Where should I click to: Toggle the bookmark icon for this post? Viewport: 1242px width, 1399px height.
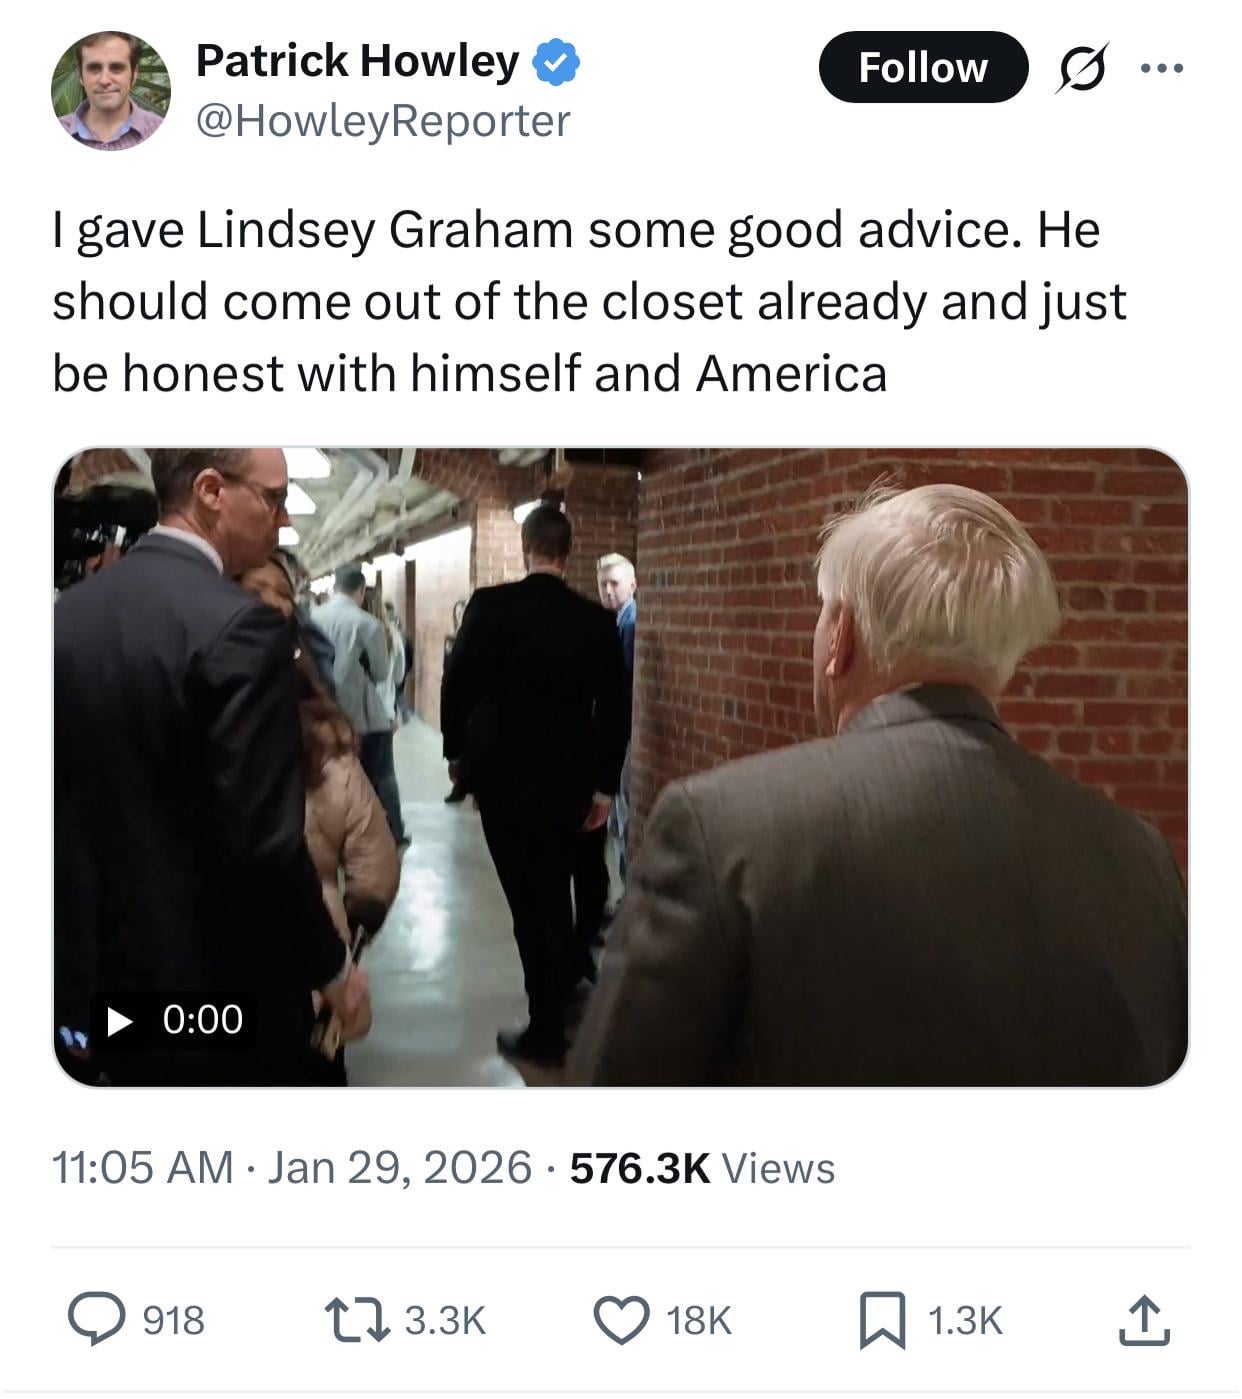pos(882,1319)
